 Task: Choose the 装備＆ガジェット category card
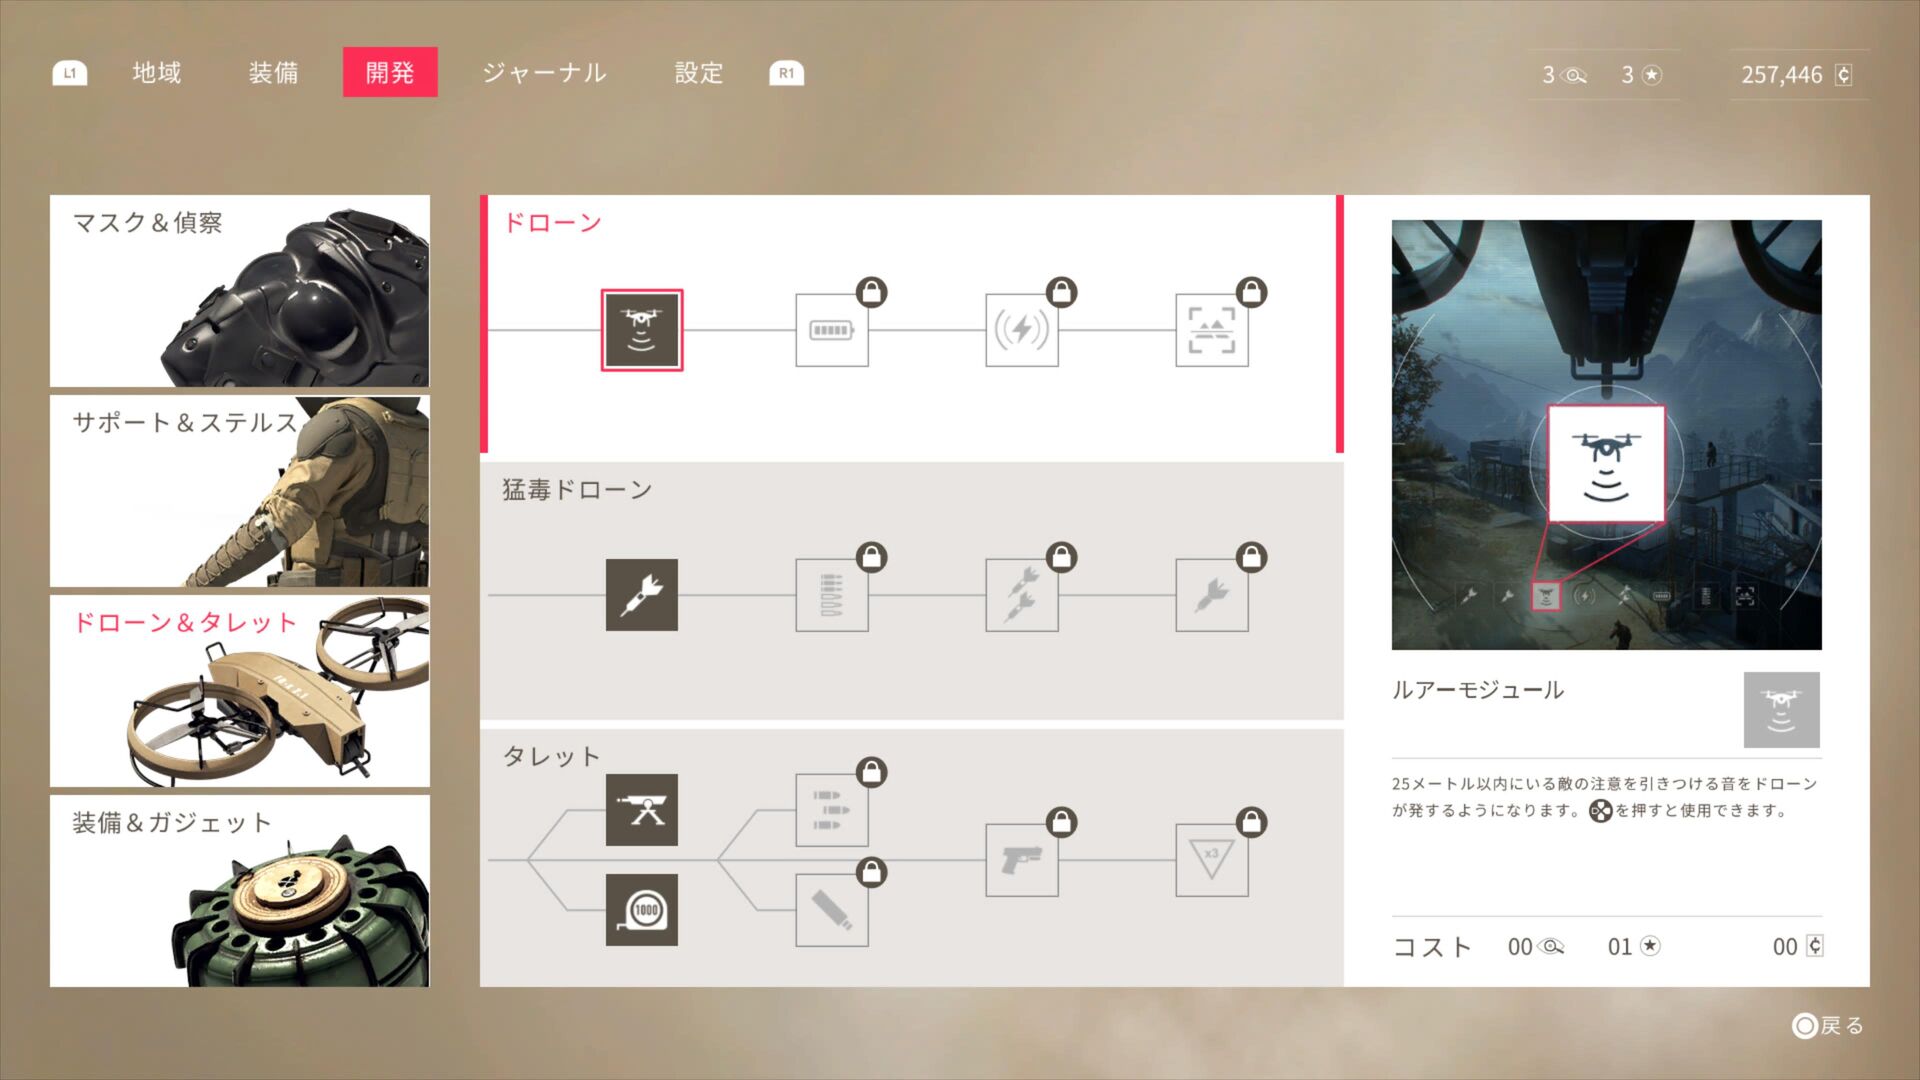tap(240, 891)
